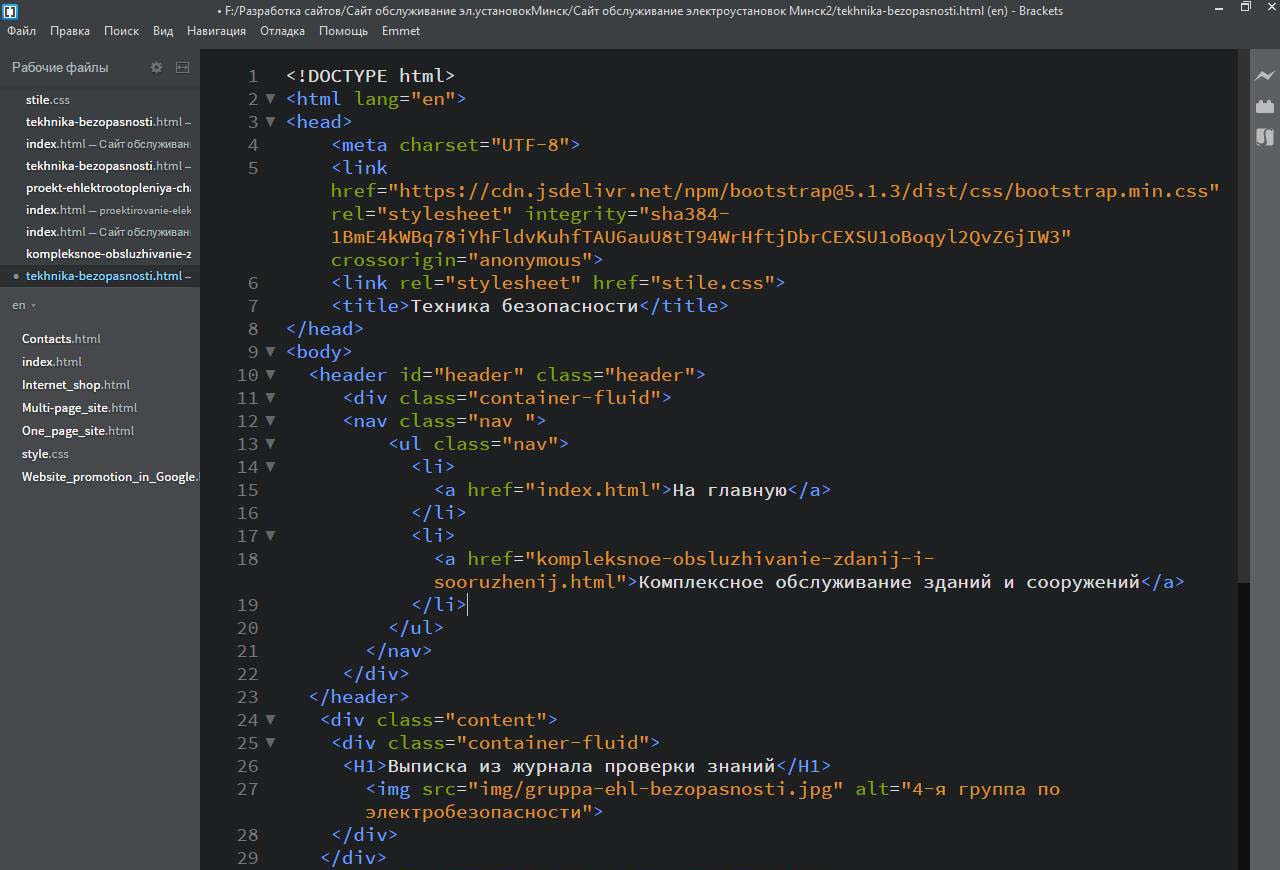Open stile.css in working files

pyautogui.click(x=48, y=100)
